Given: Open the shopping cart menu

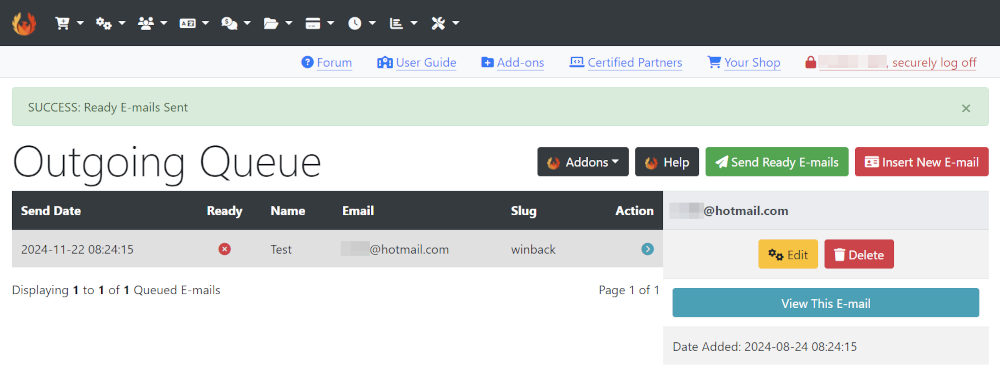Looking at the screenshot, I should pos(69,24).
